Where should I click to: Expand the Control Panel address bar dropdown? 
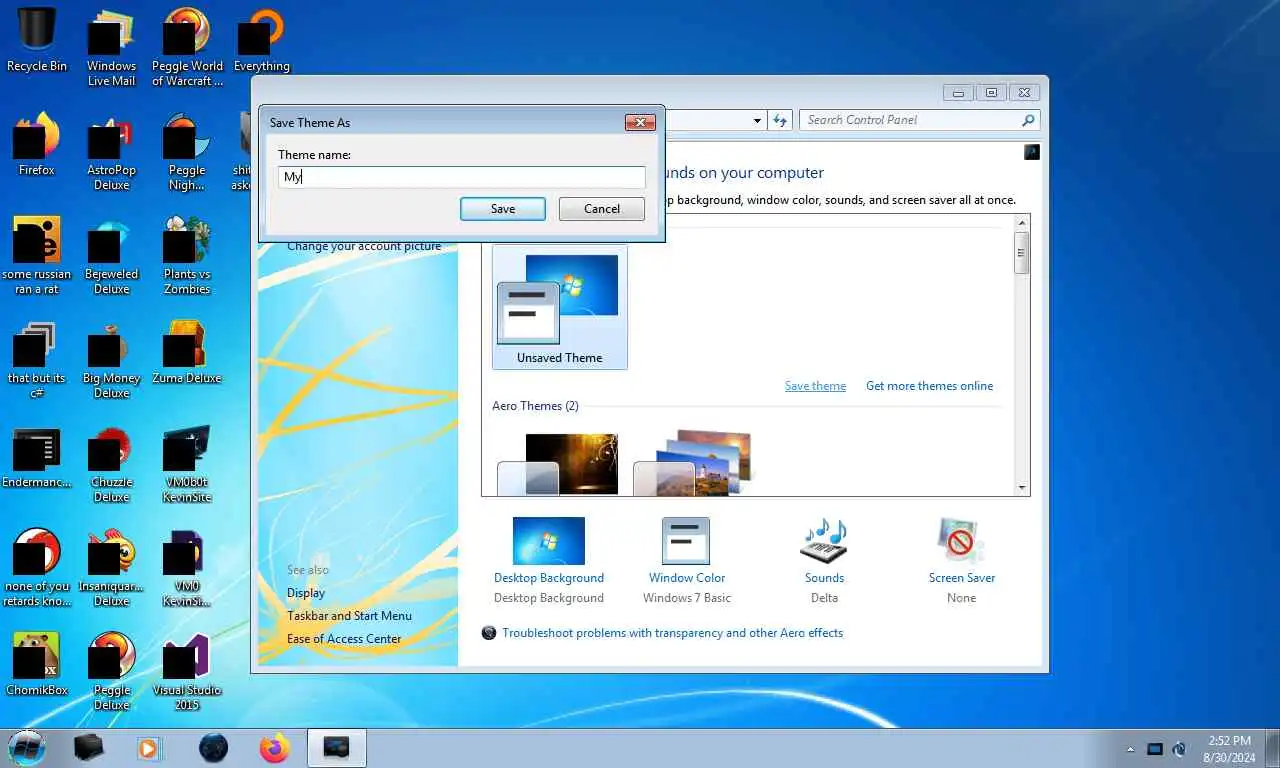point(757,120)
